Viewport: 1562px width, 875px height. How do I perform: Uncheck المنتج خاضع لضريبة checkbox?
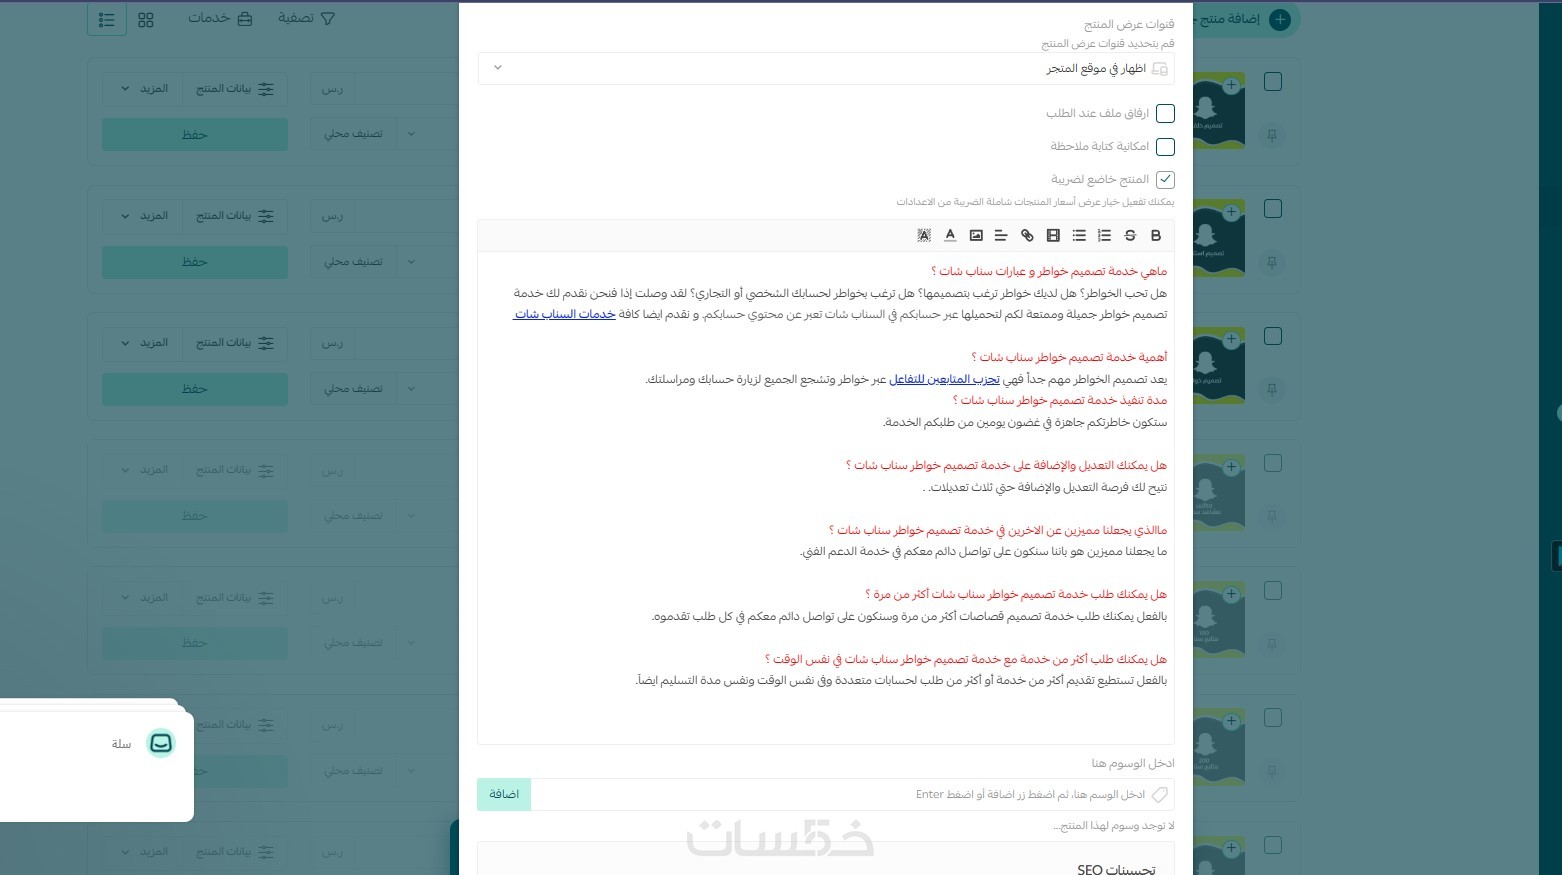[1165, 180]
